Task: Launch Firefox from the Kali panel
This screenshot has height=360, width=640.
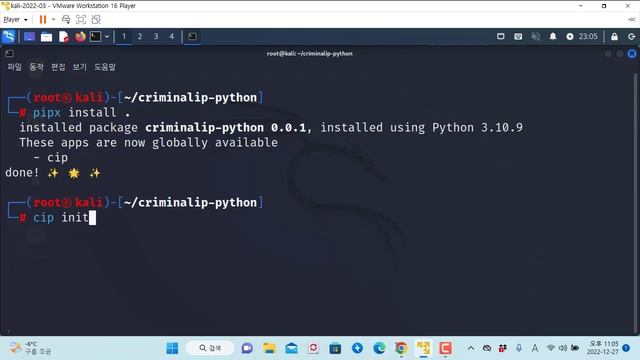Action: click(80, 37)
